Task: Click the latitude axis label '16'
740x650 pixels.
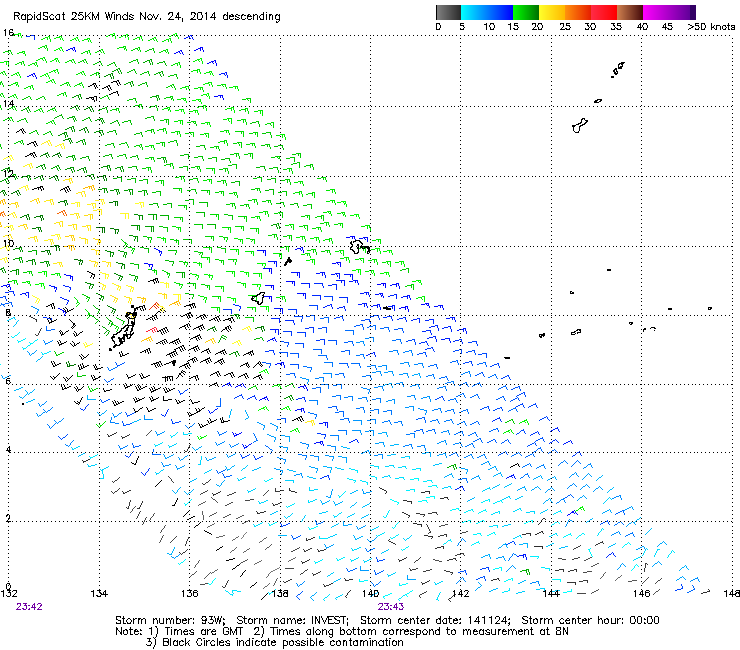Action: (8, 33)
